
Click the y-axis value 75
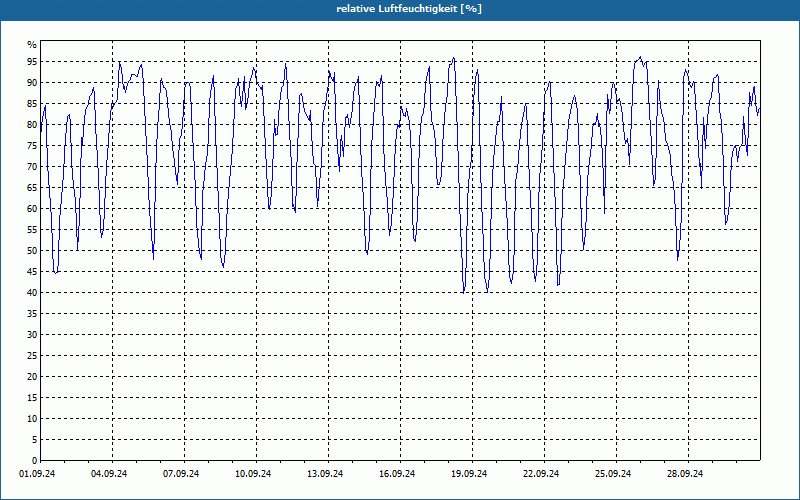32,145
